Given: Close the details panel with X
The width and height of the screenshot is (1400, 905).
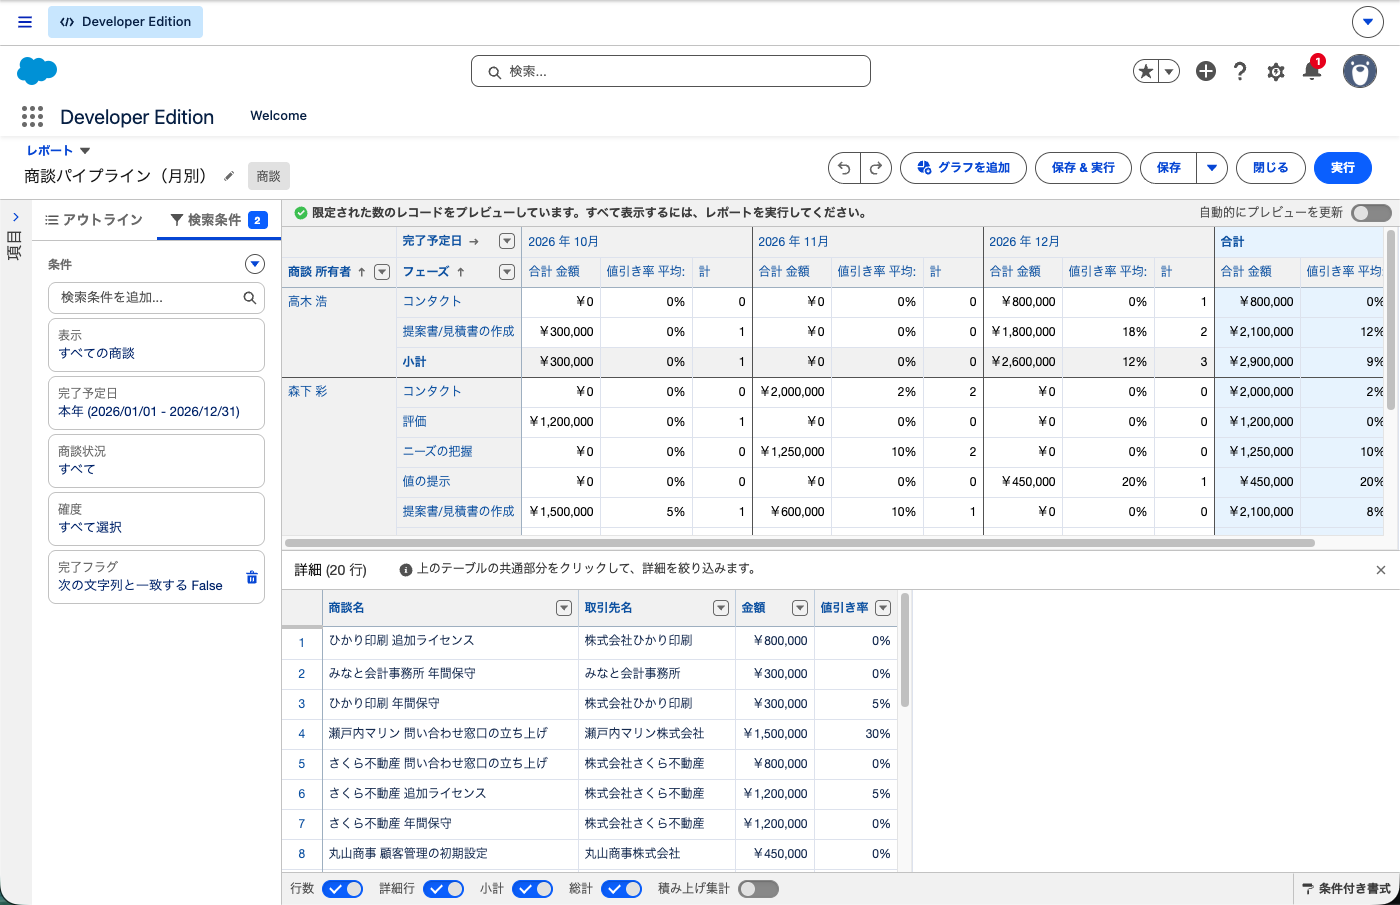Looking at the screenshot, I should [1381, 570].
